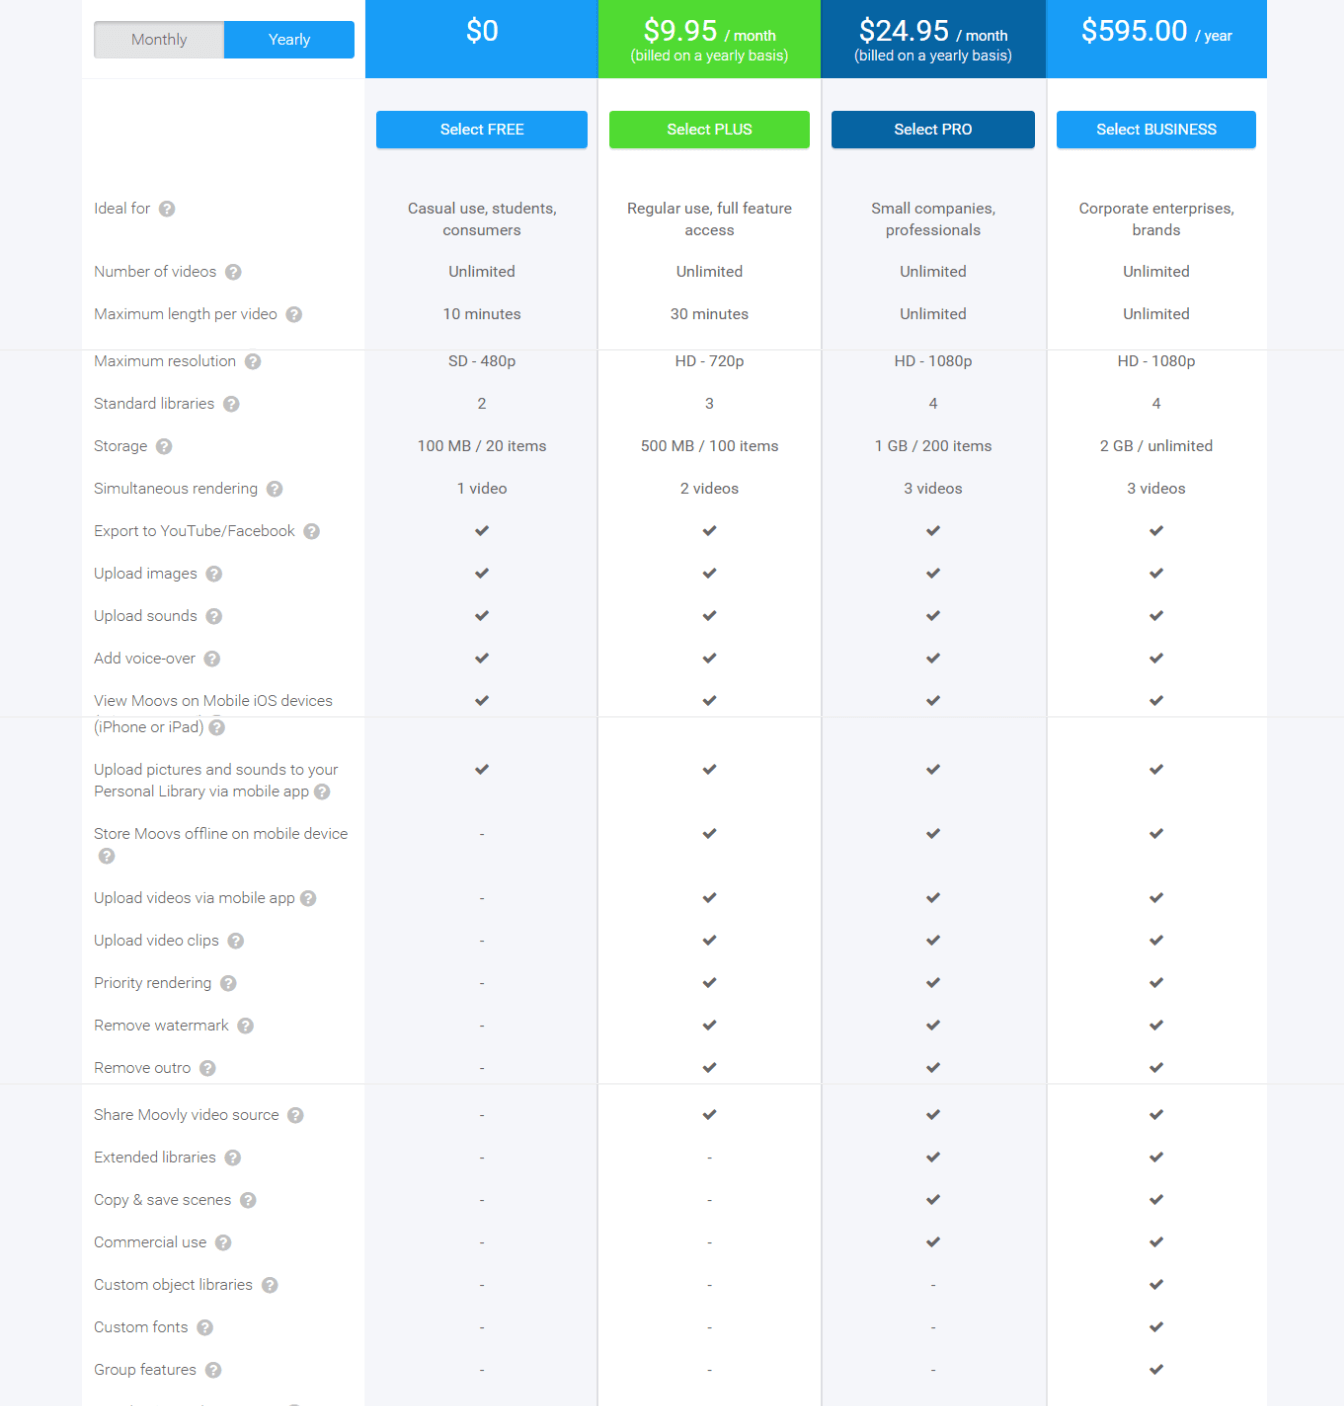Show Commercial use help icon

(223, 1243)
